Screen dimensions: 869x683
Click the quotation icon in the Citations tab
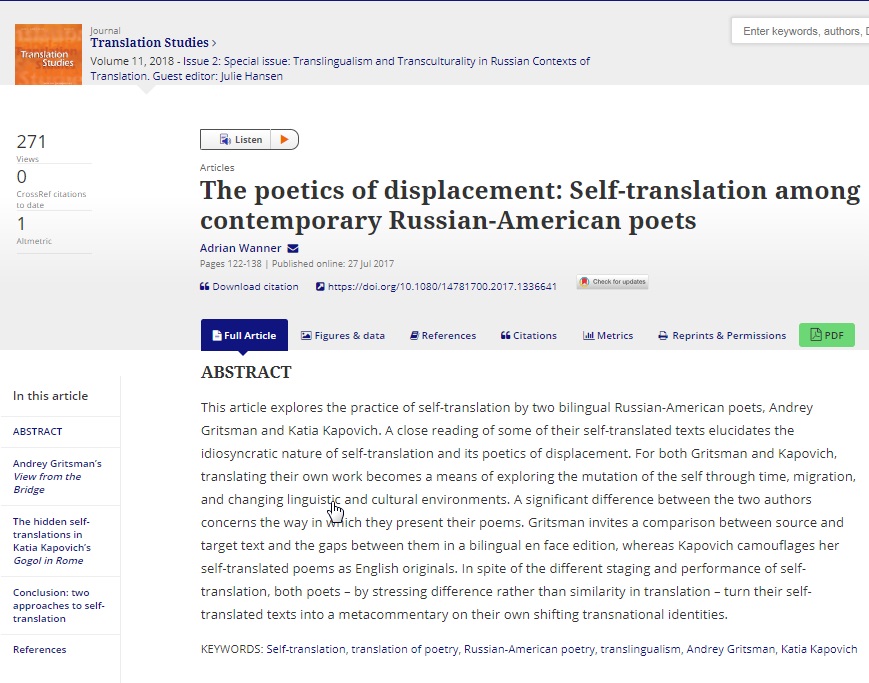(505, 335)
